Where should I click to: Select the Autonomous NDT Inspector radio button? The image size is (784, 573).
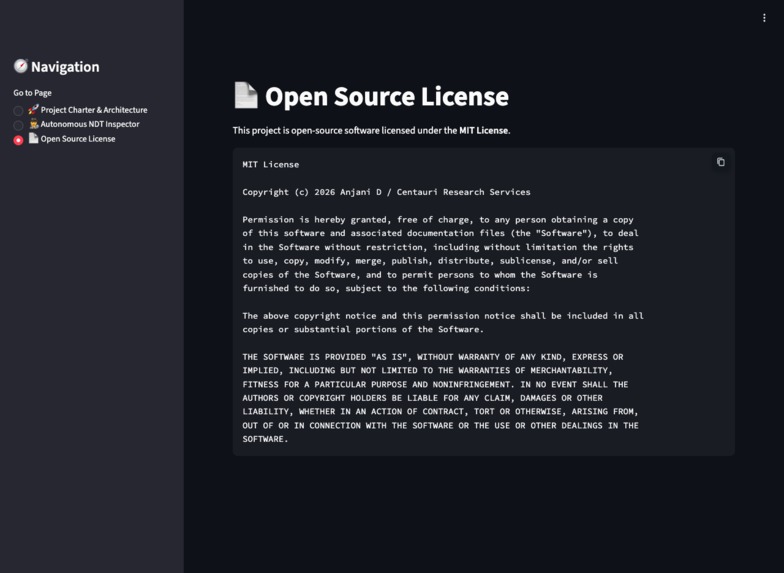click(18, 125)
